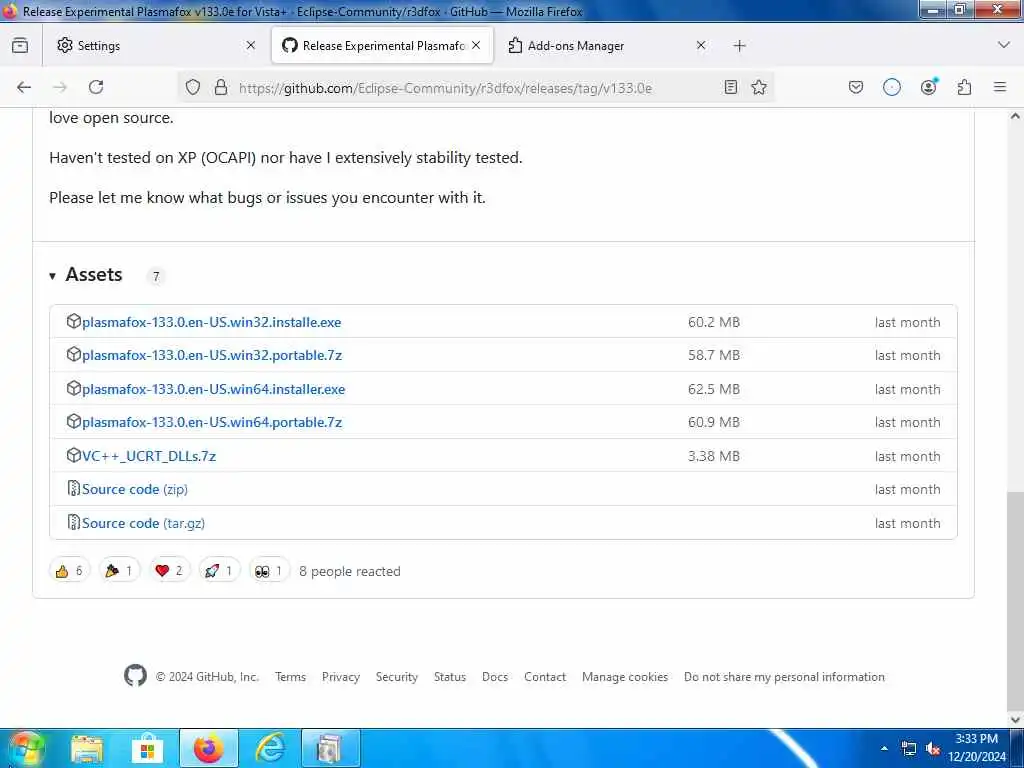Reload the current page

coord(96,87)
